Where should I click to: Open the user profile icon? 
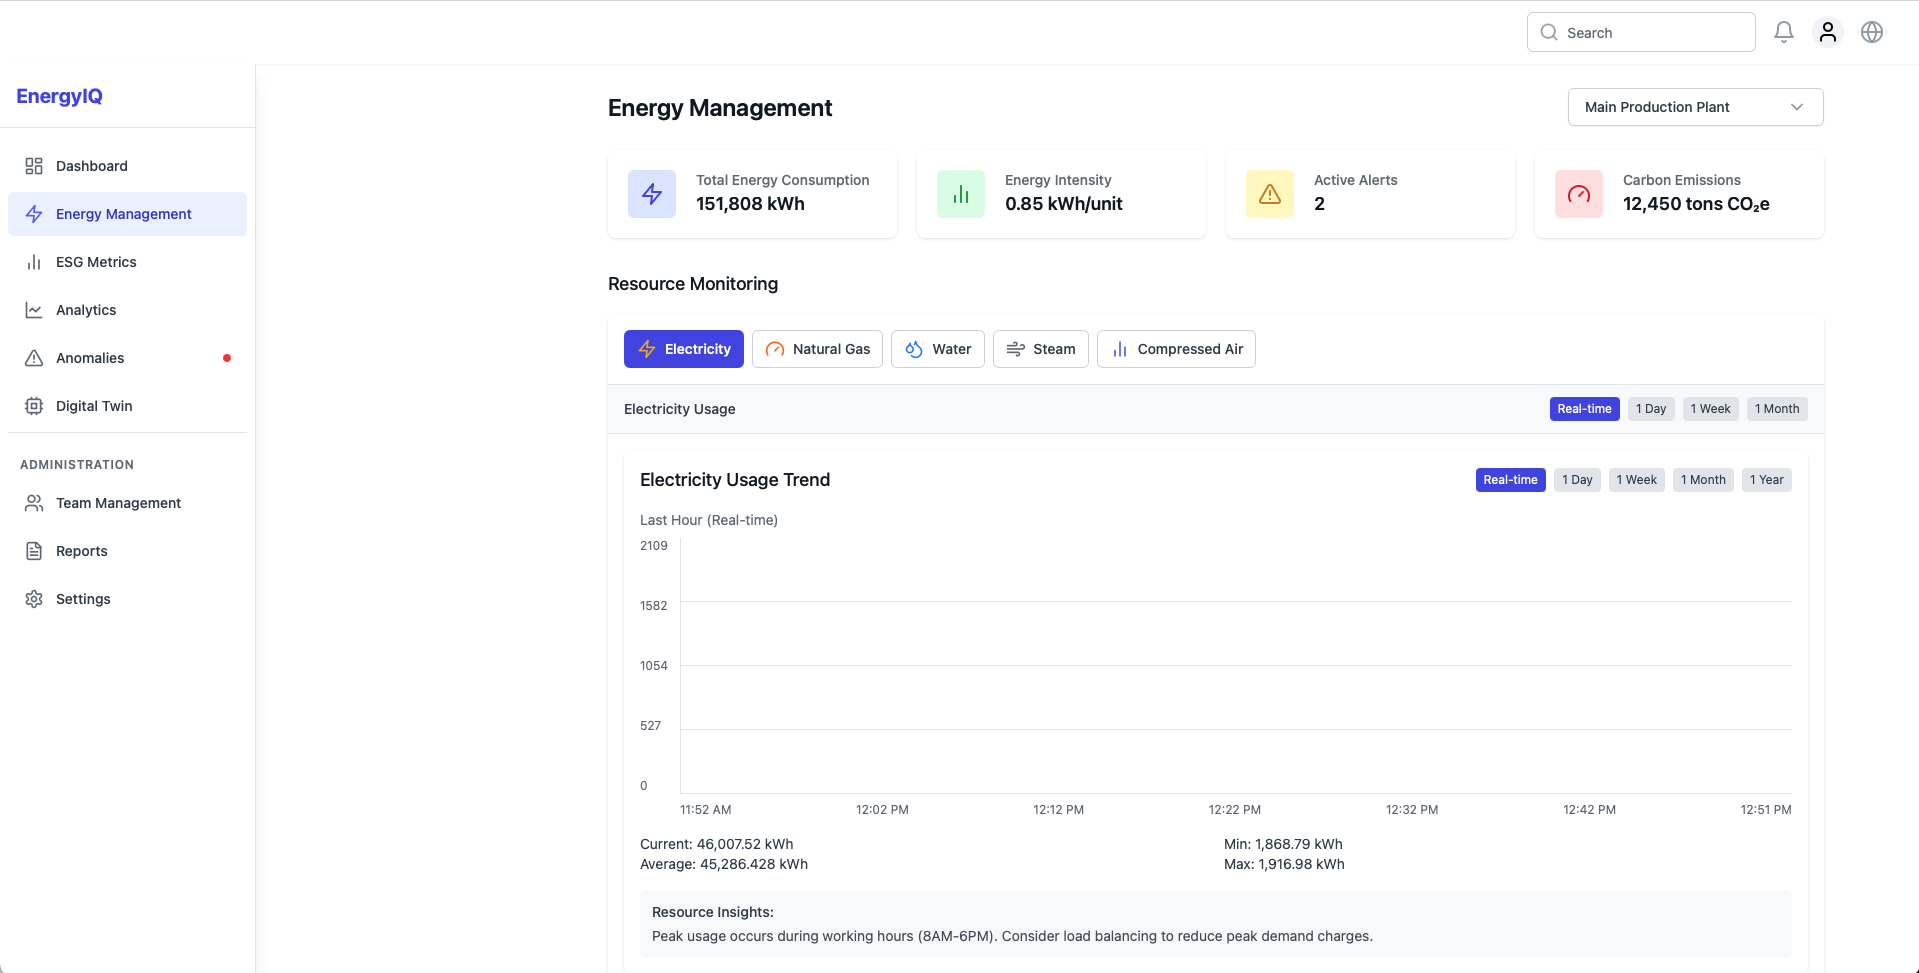point(1827,32)
